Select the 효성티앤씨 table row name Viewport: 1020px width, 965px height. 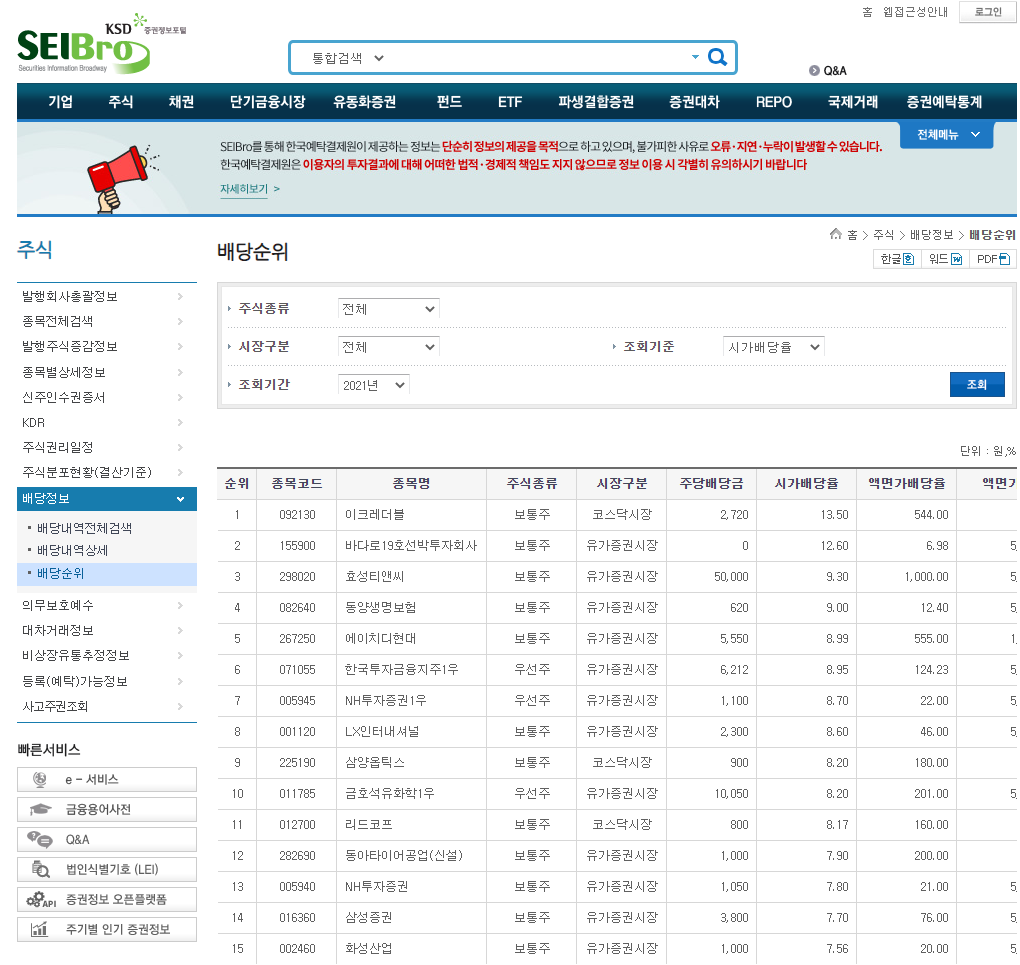[x=375, y=577]
